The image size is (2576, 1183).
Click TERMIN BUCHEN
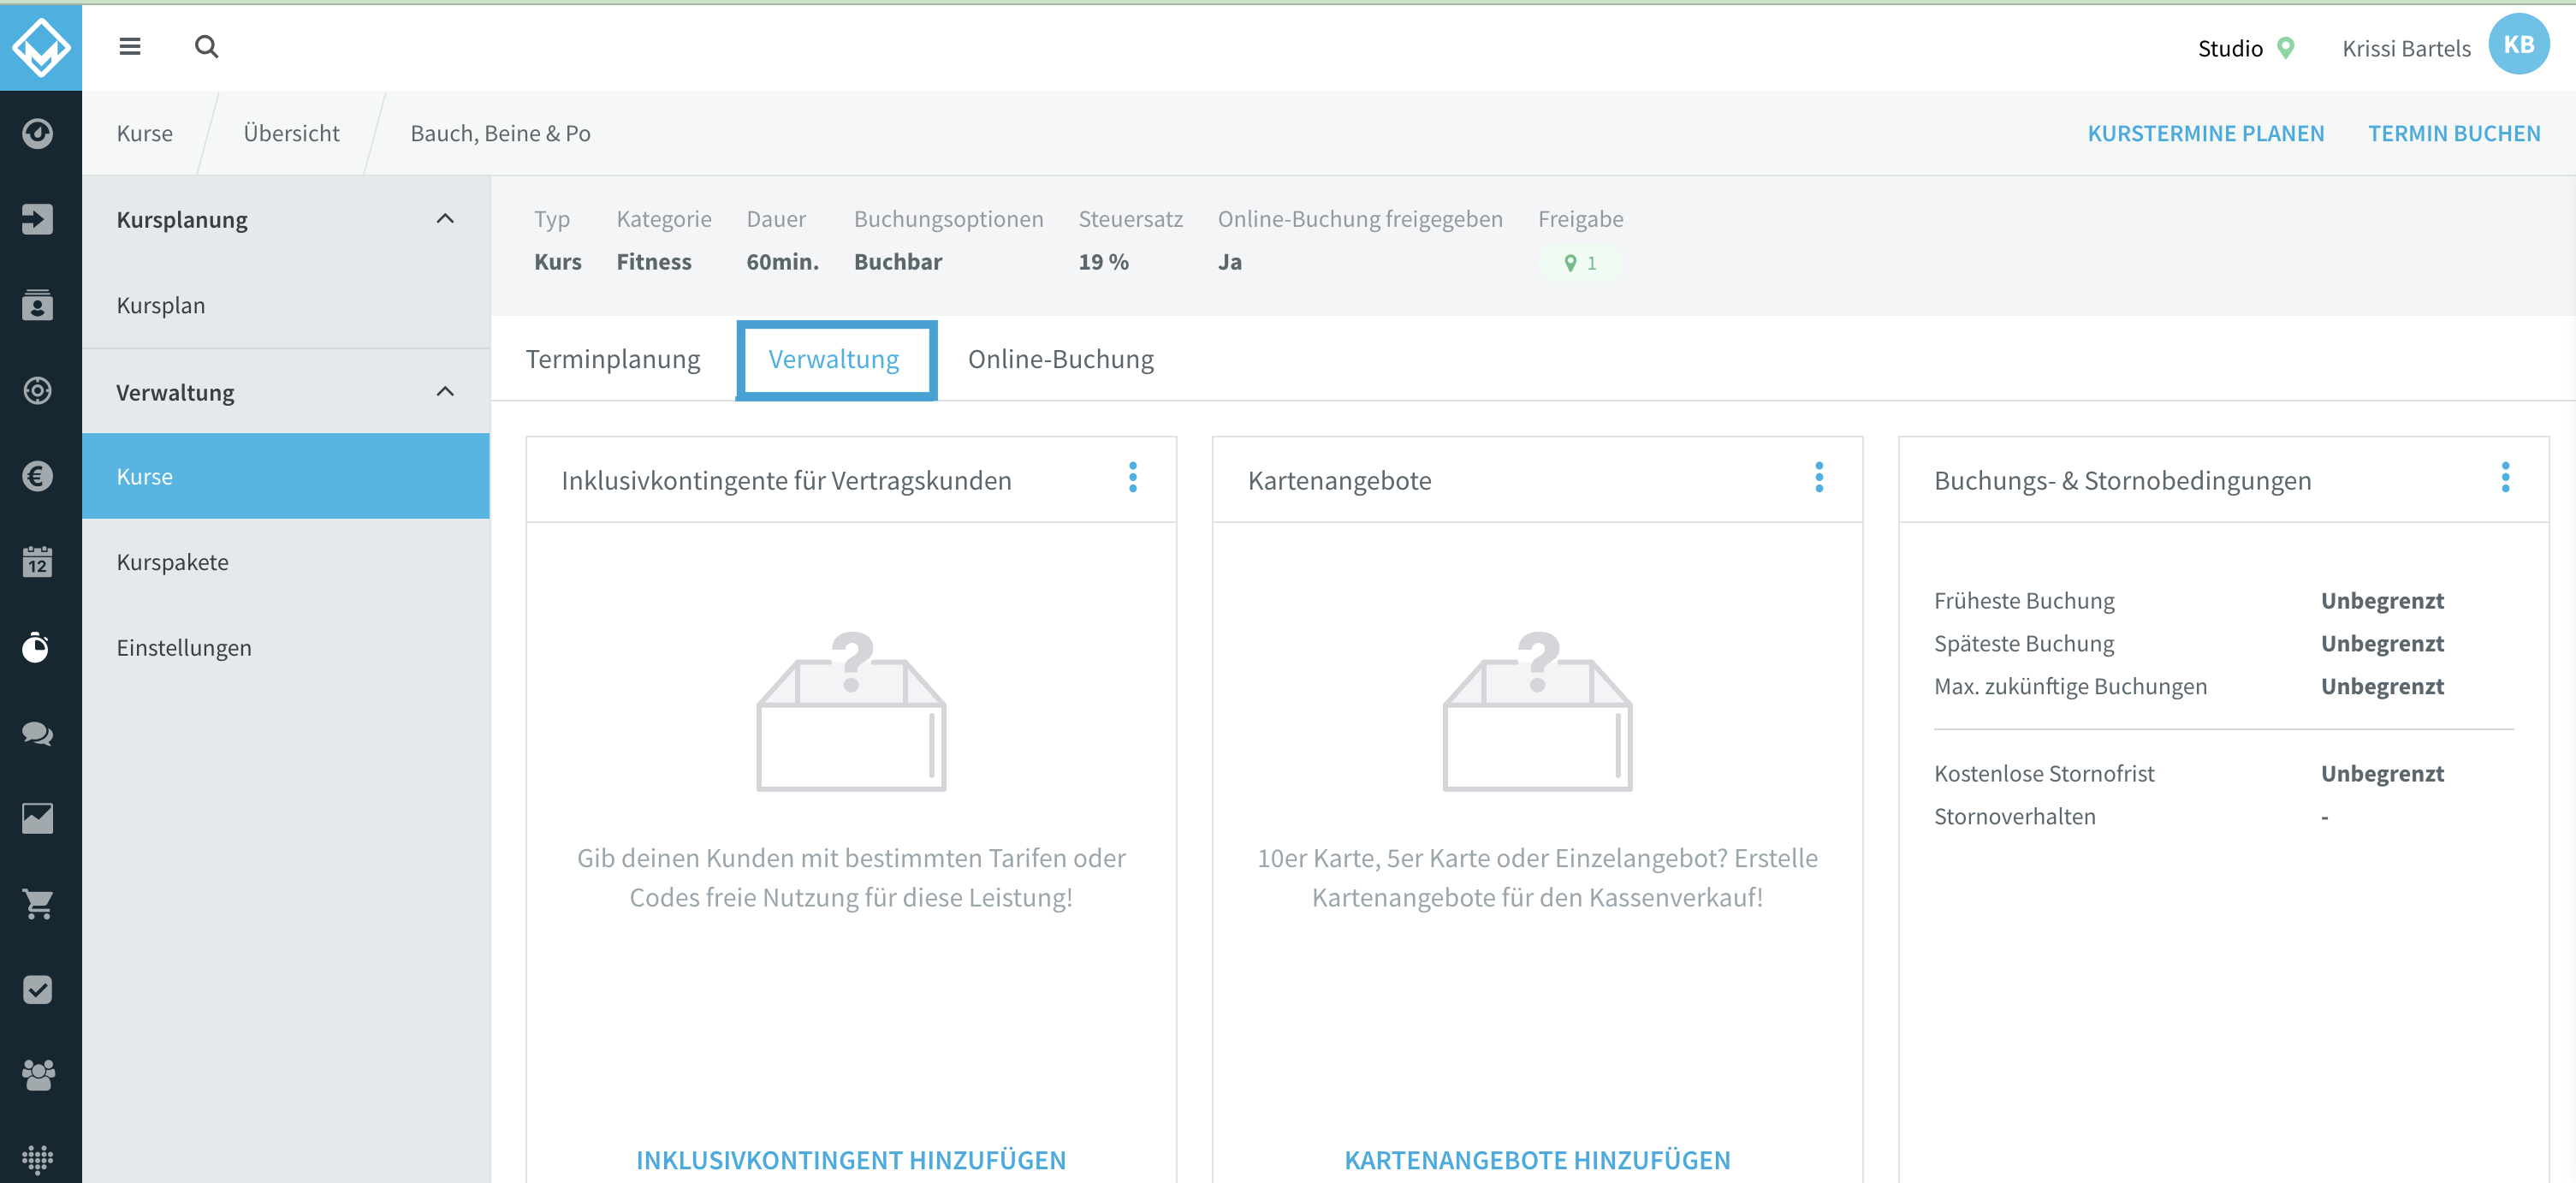coord(2453,133)
